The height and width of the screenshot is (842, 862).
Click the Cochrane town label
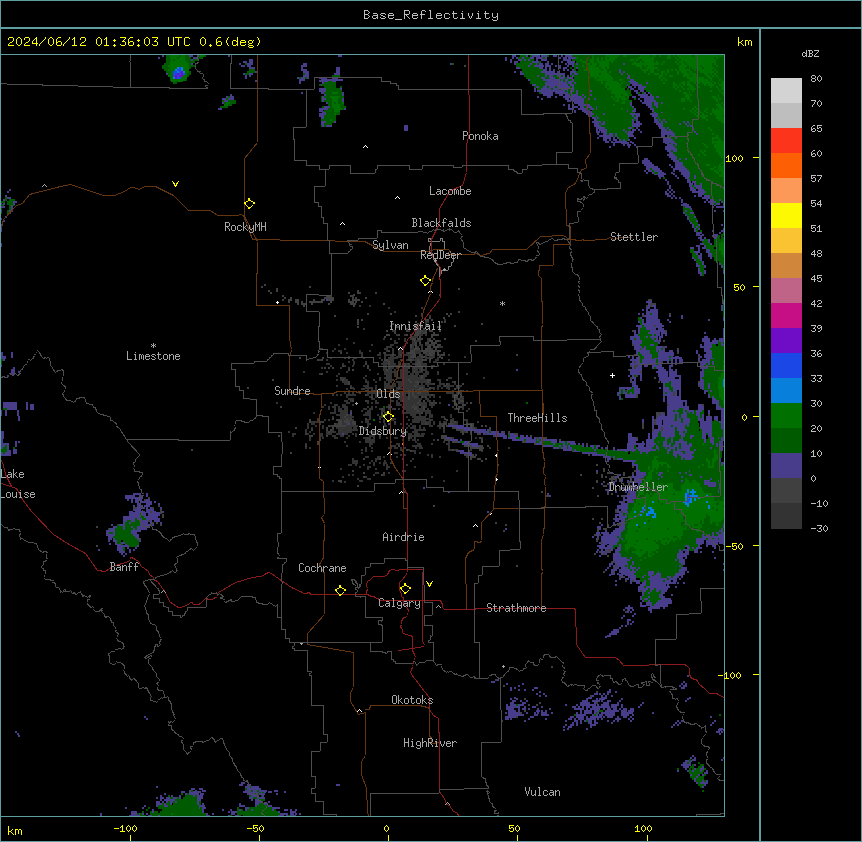pos(322,568)
